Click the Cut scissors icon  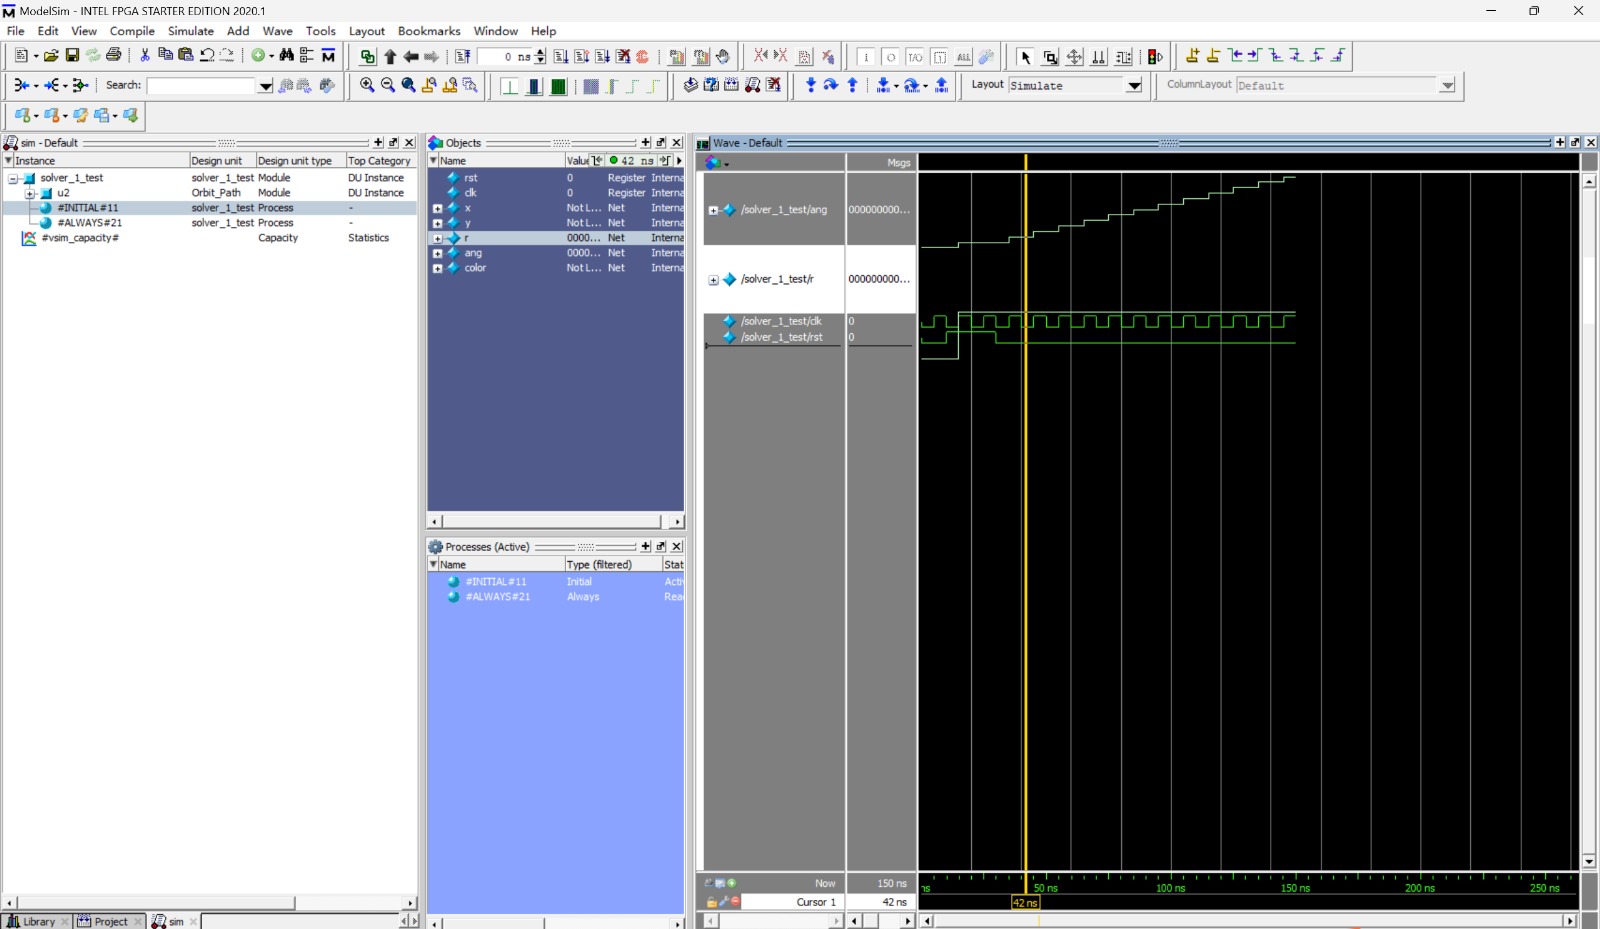pyautogui.click(x=145, y=56)
